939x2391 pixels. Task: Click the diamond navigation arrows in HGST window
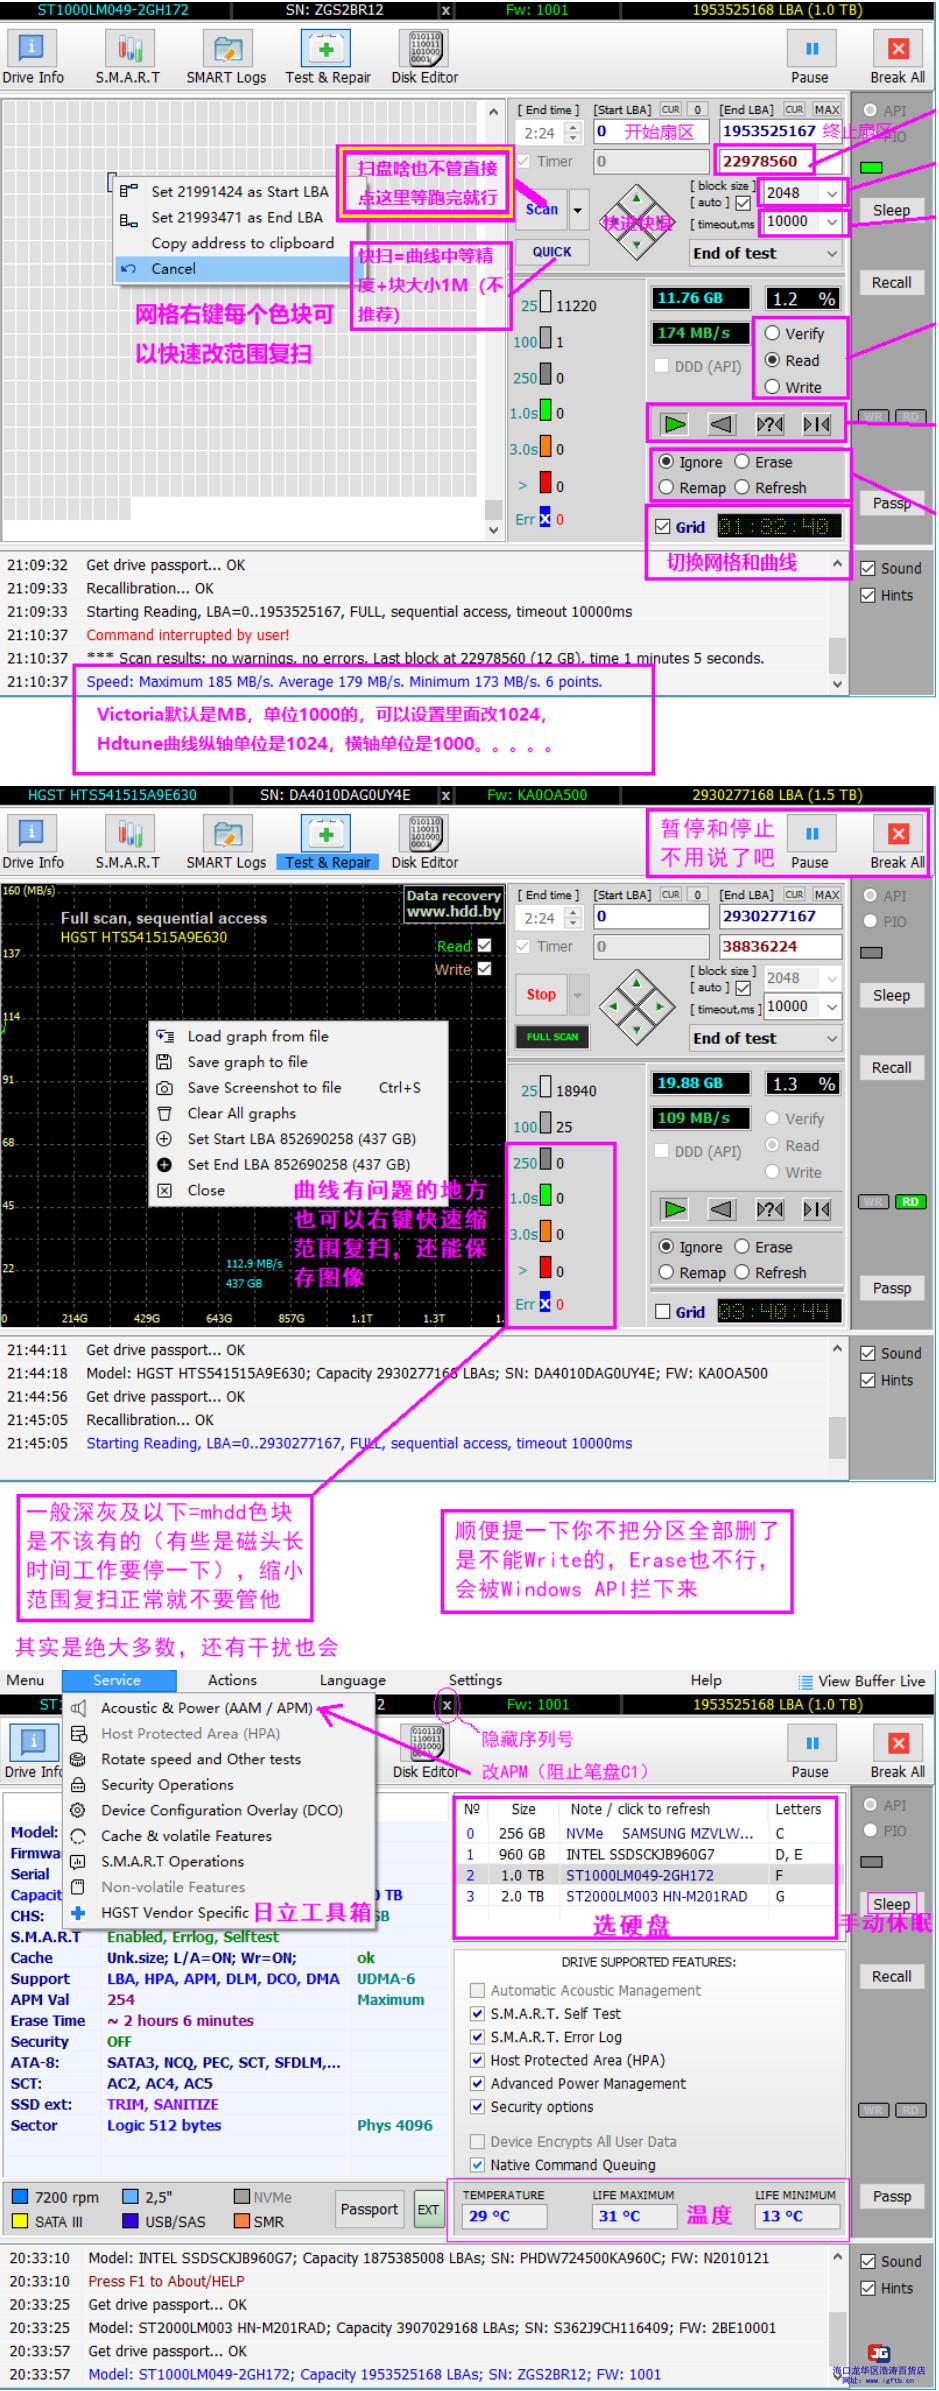click(x=636, y=1006)
